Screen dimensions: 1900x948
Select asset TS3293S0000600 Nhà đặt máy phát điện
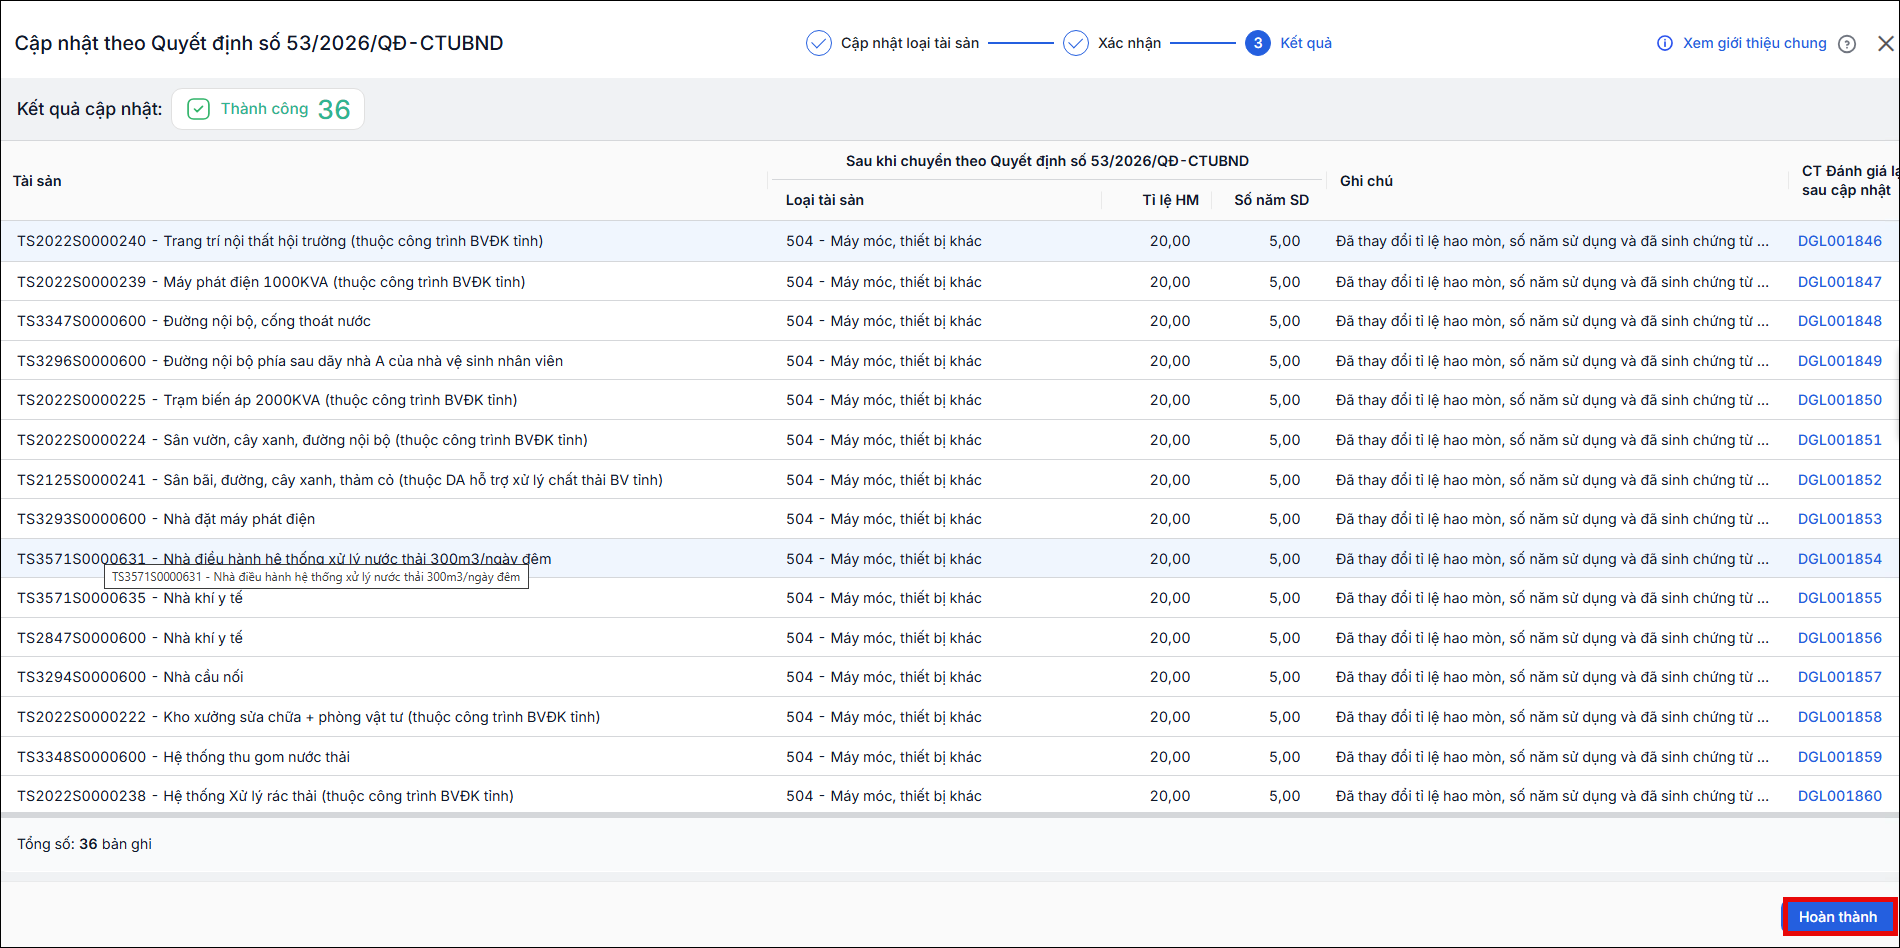pos(166,519)
